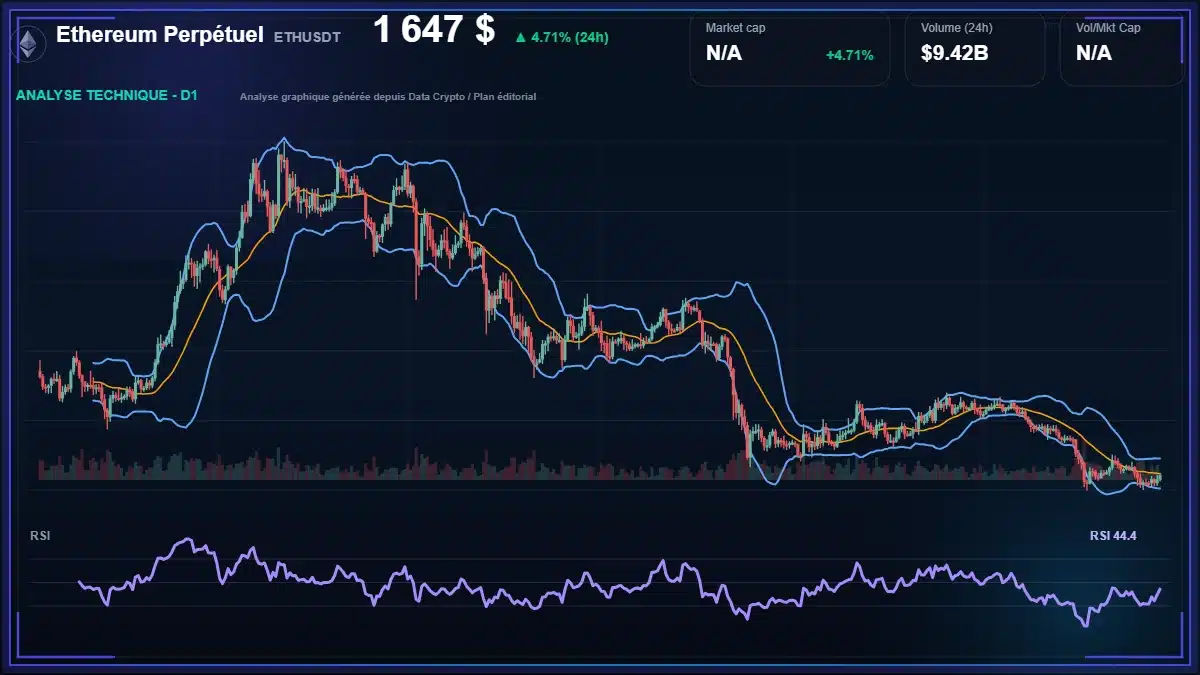
Task: Click the +4.71% value in Market cap card
Action: pyautogui.click(x=849, y=55)
